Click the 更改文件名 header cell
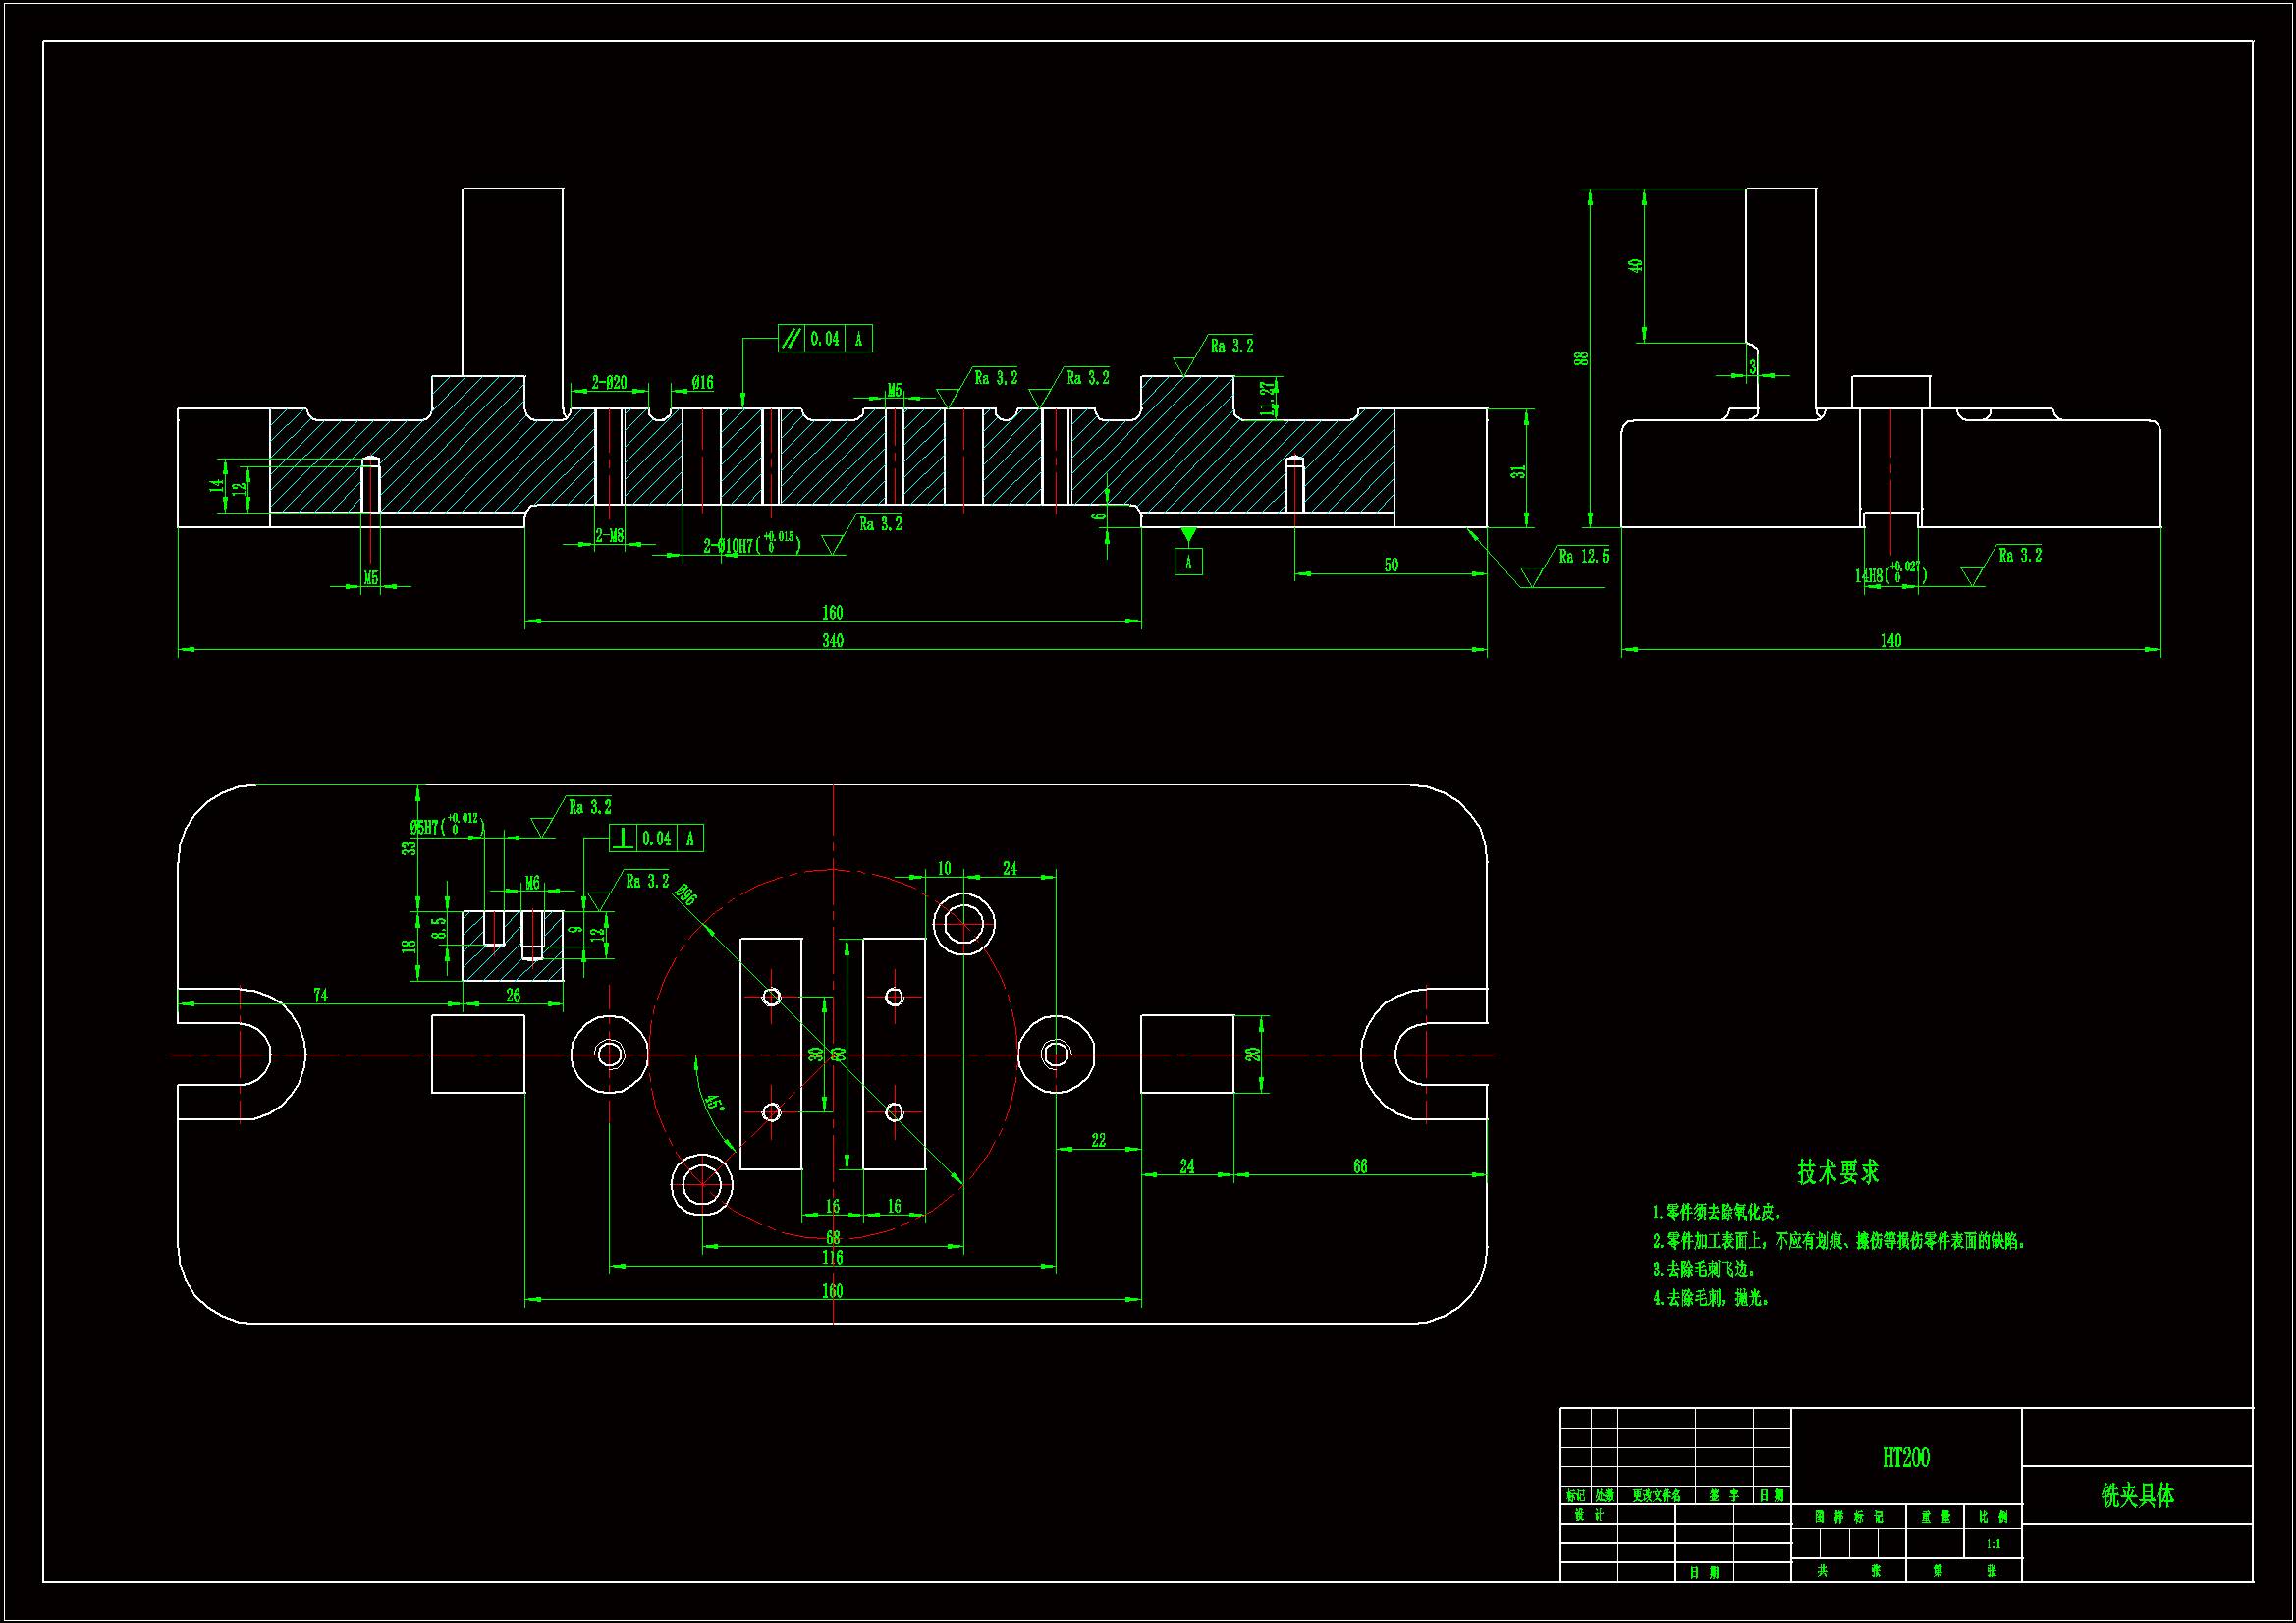Image resolution: width=2296 pixels, height=1623 pixels. point(1656,1496)
